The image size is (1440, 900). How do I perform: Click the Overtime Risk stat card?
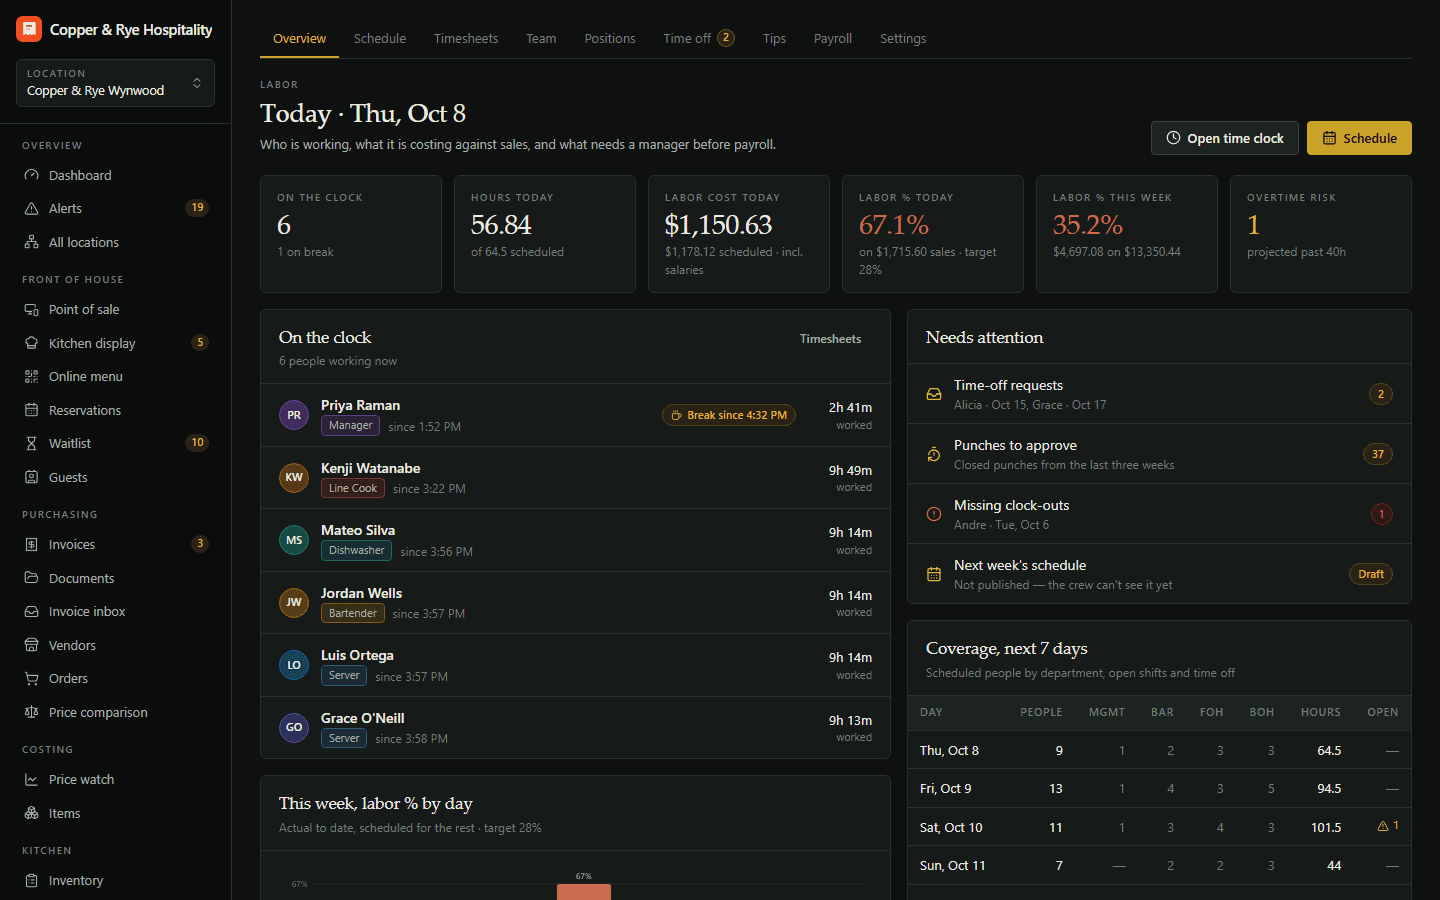1321,234
